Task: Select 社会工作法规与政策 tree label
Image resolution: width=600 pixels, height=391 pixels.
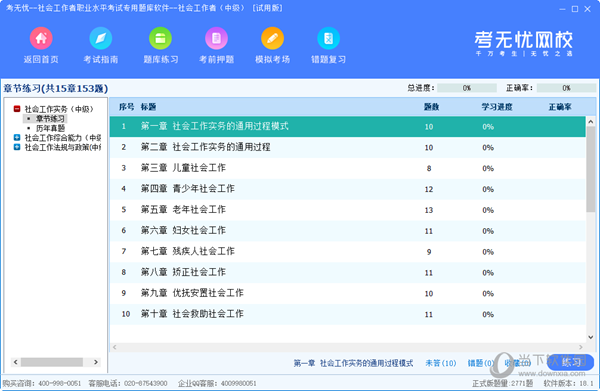Action: (63, 147)
